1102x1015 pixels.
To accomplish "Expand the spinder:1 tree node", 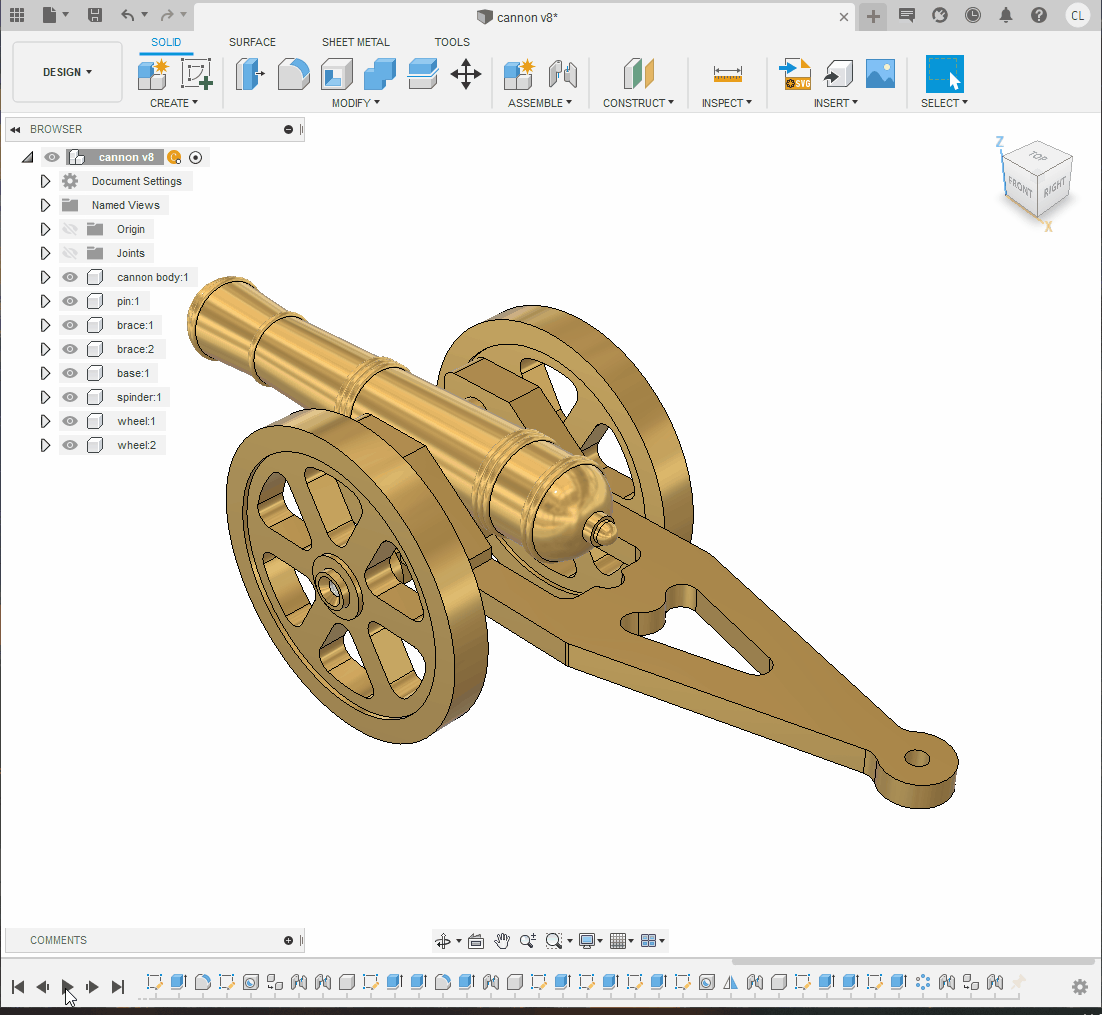I will (45, 397).
